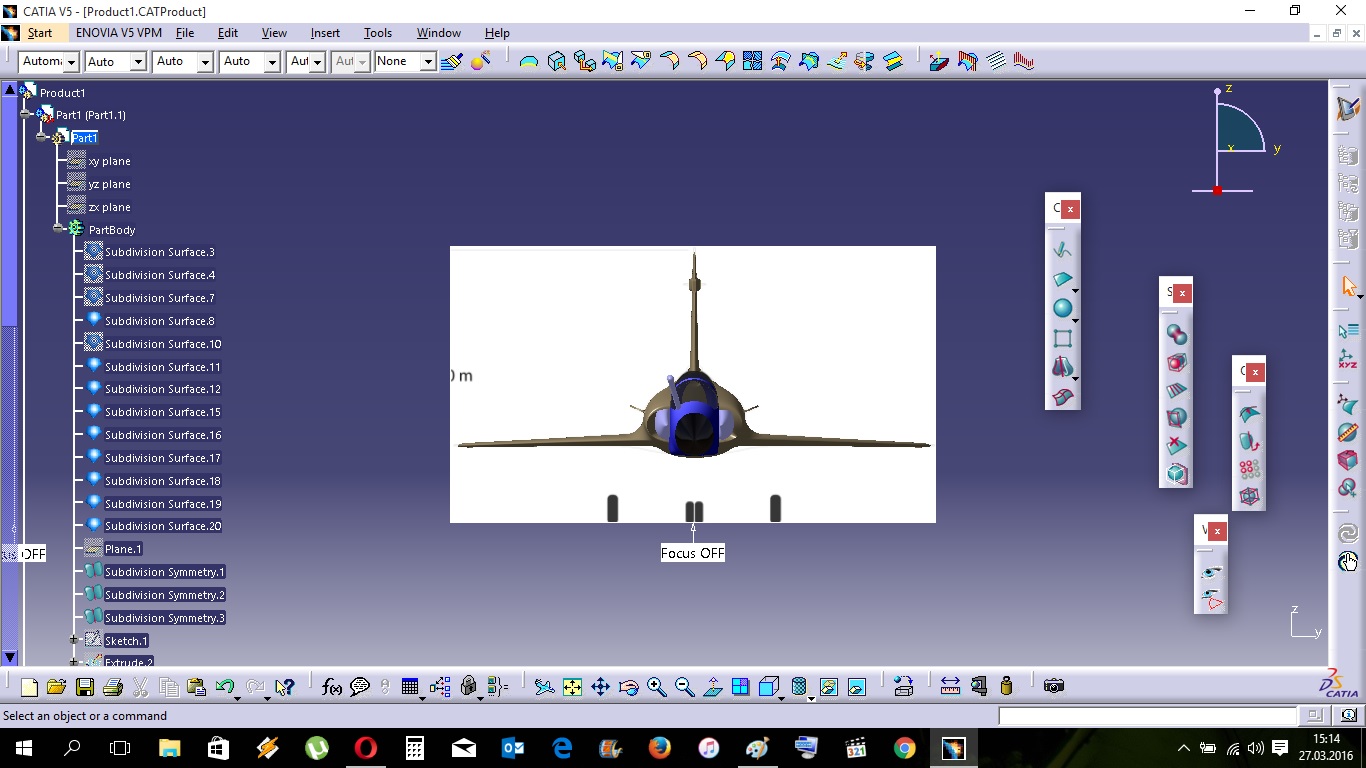Click the Formula f(x) icon
1366x768 pixels.
[332, 687]
